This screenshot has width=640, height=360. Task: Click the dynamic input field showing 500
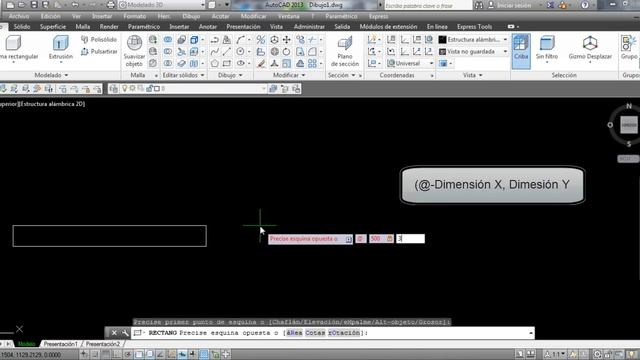[x=381, y=239]
